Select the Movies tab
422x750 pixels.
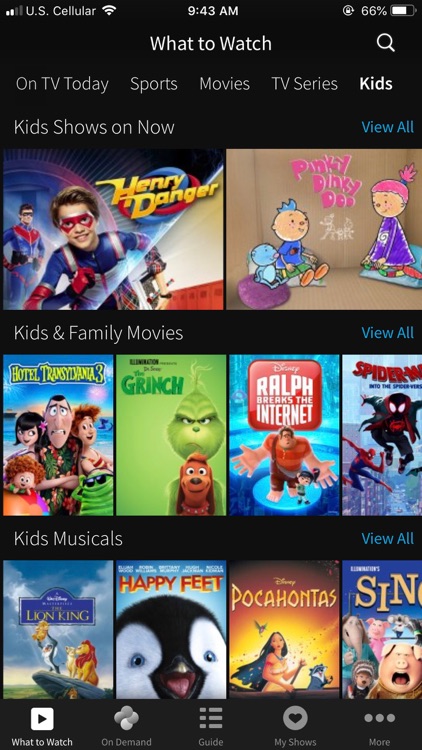click(x=224, y=84)
